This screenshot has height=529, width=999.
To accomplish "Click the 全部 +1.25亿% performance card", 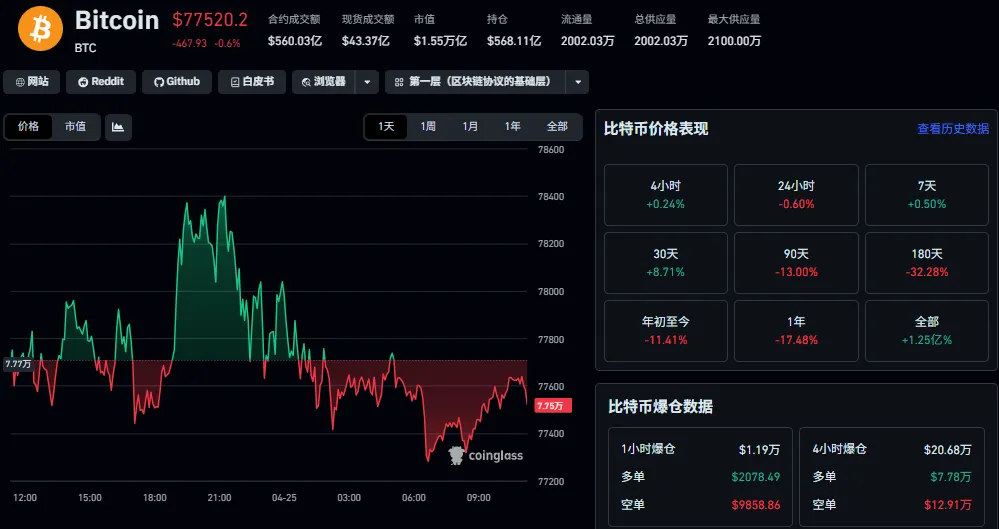I will 927,331.
